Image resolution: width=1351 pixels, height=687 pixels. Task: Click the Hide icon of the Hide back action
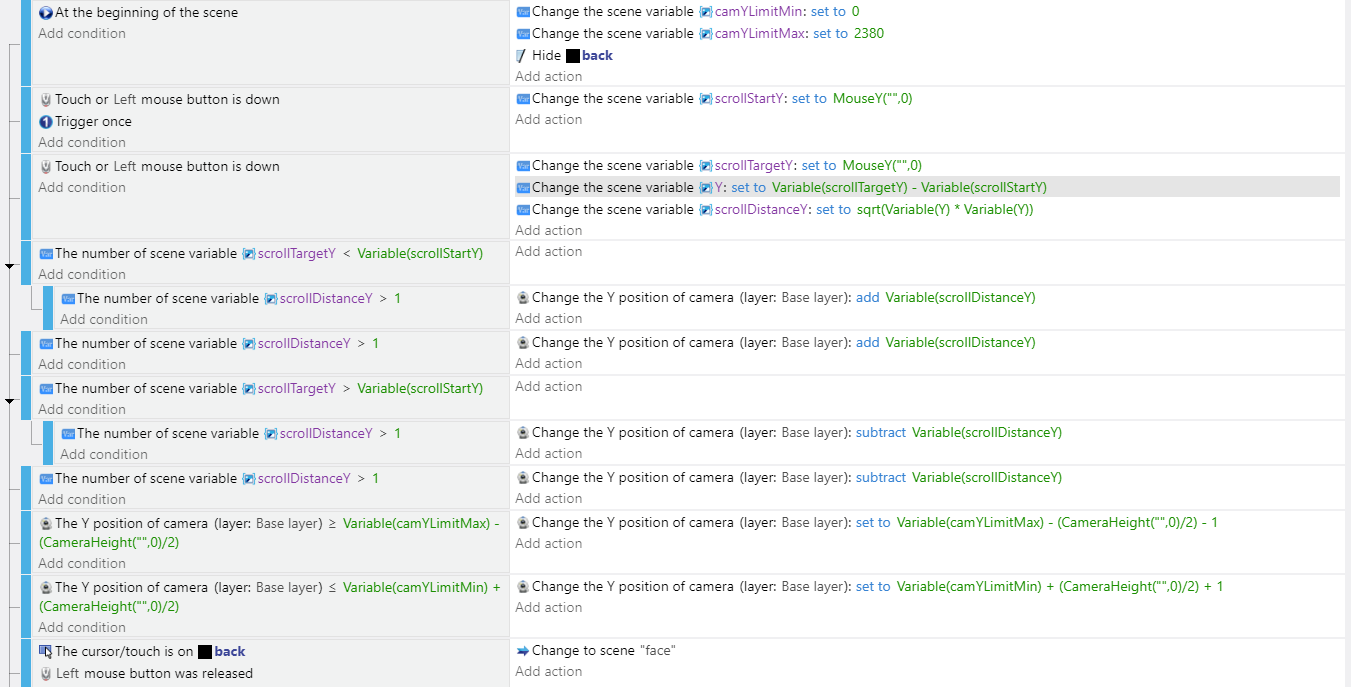[x=522, y=56]
